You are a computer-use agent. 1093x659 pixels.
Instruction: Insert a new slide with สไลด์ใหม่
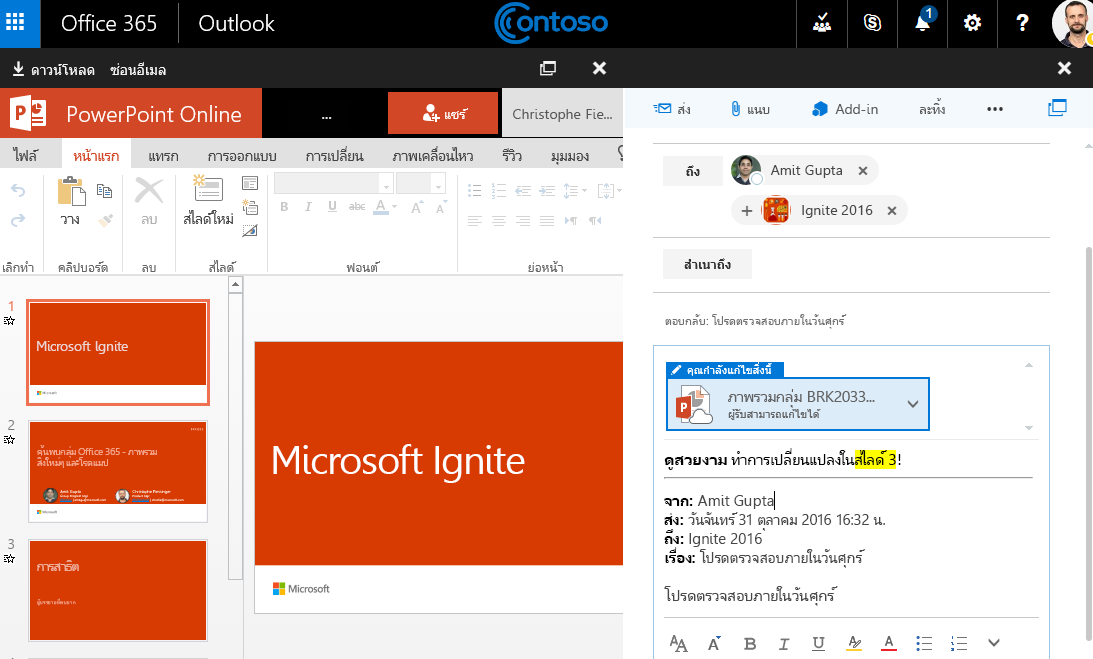[x=208, y=200]
